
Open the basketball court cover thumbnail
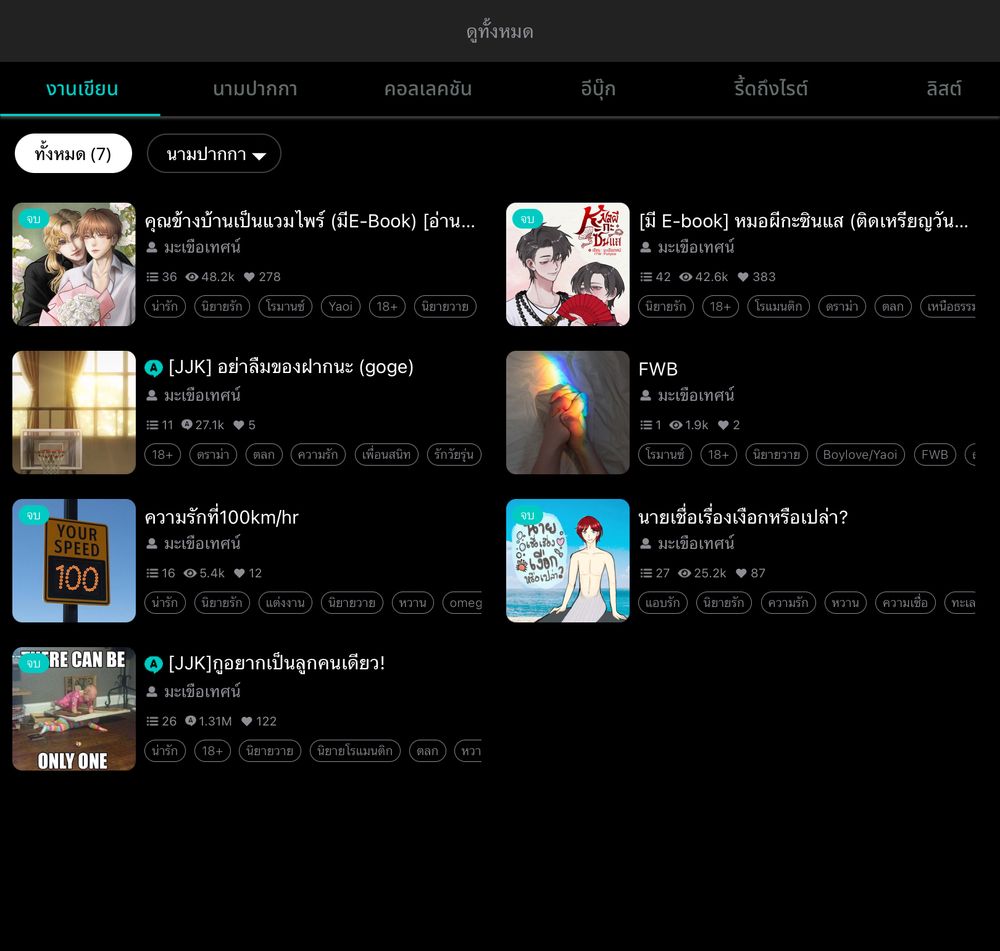(74, 413)
